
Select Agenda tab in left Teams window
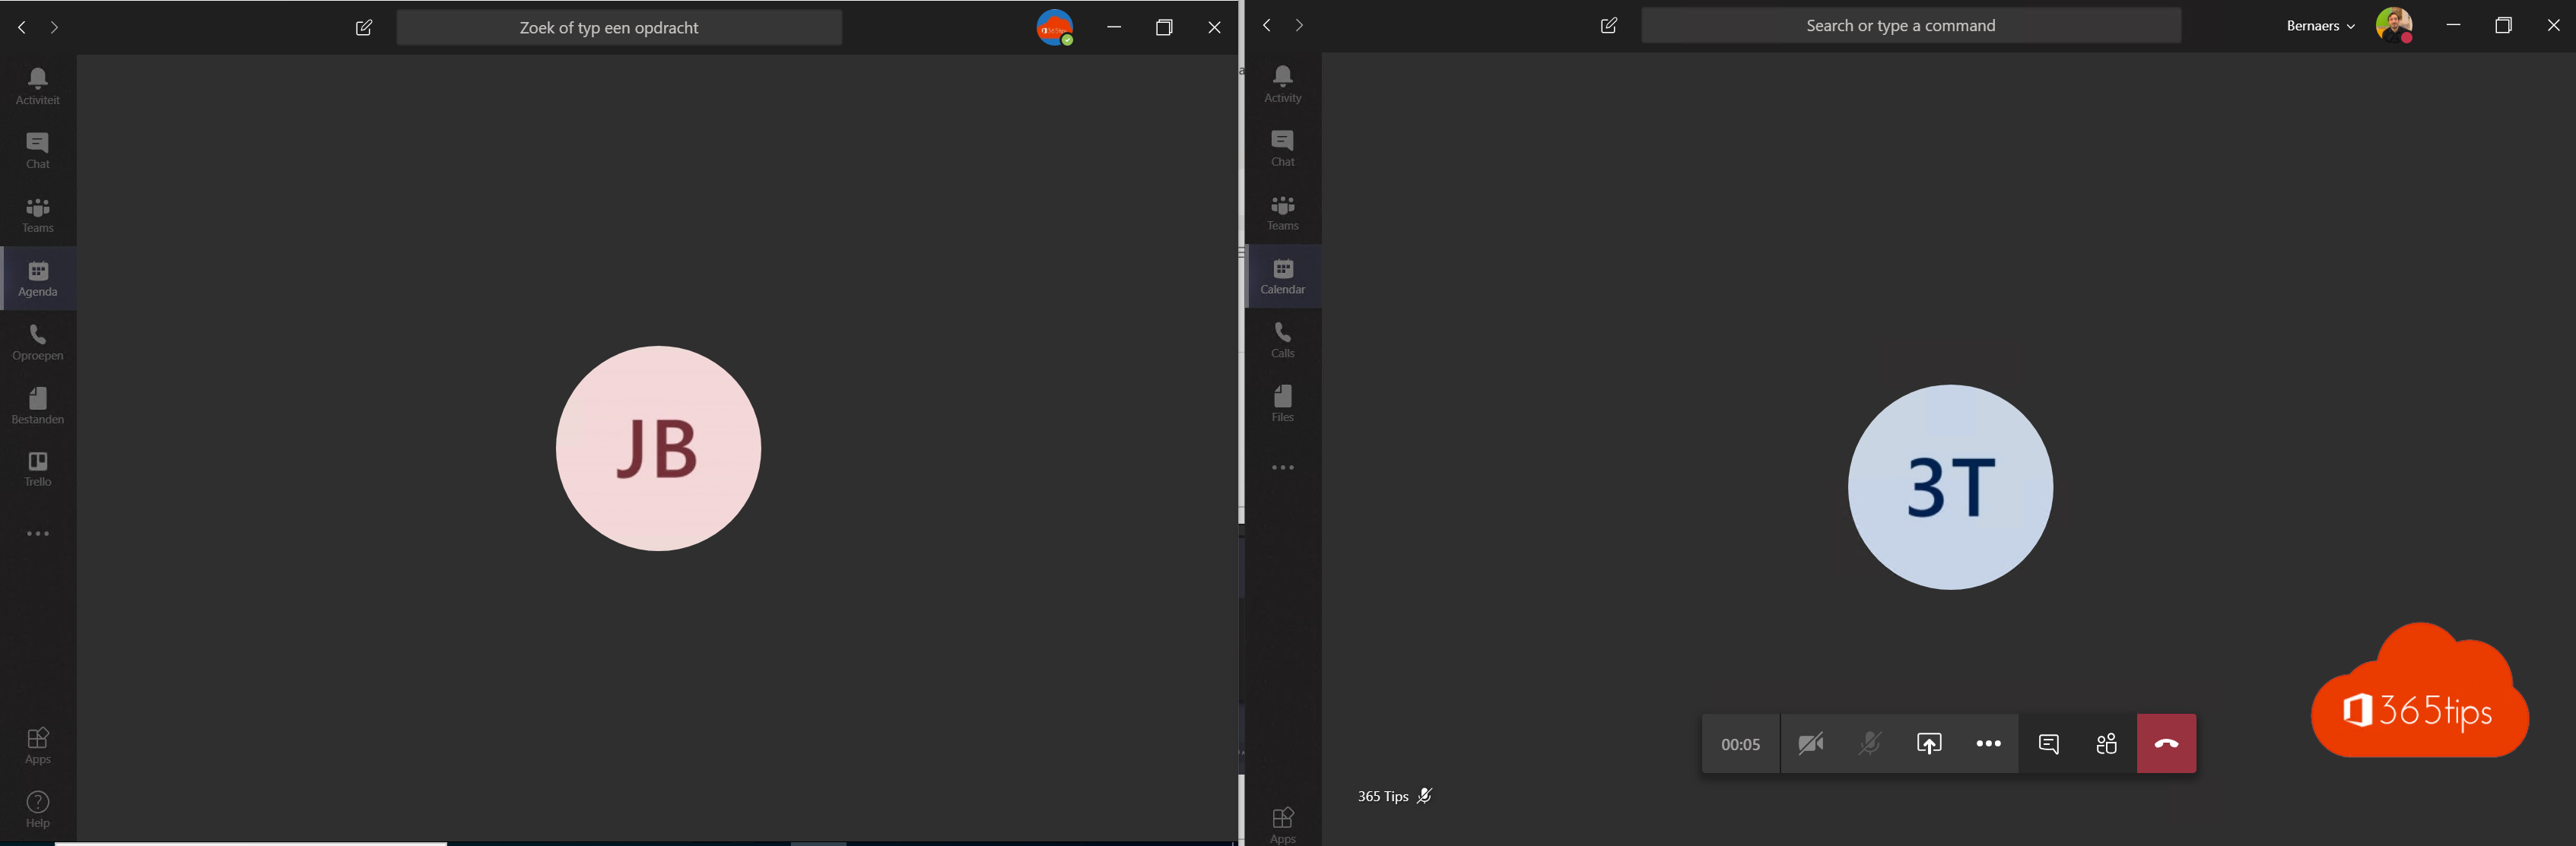(37, 277)
